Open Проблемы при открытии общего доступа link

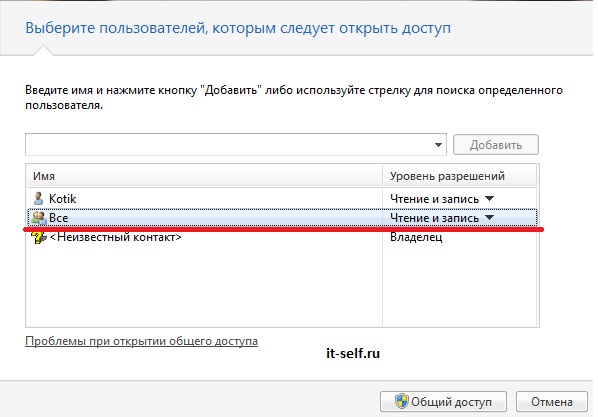point(141,341)
